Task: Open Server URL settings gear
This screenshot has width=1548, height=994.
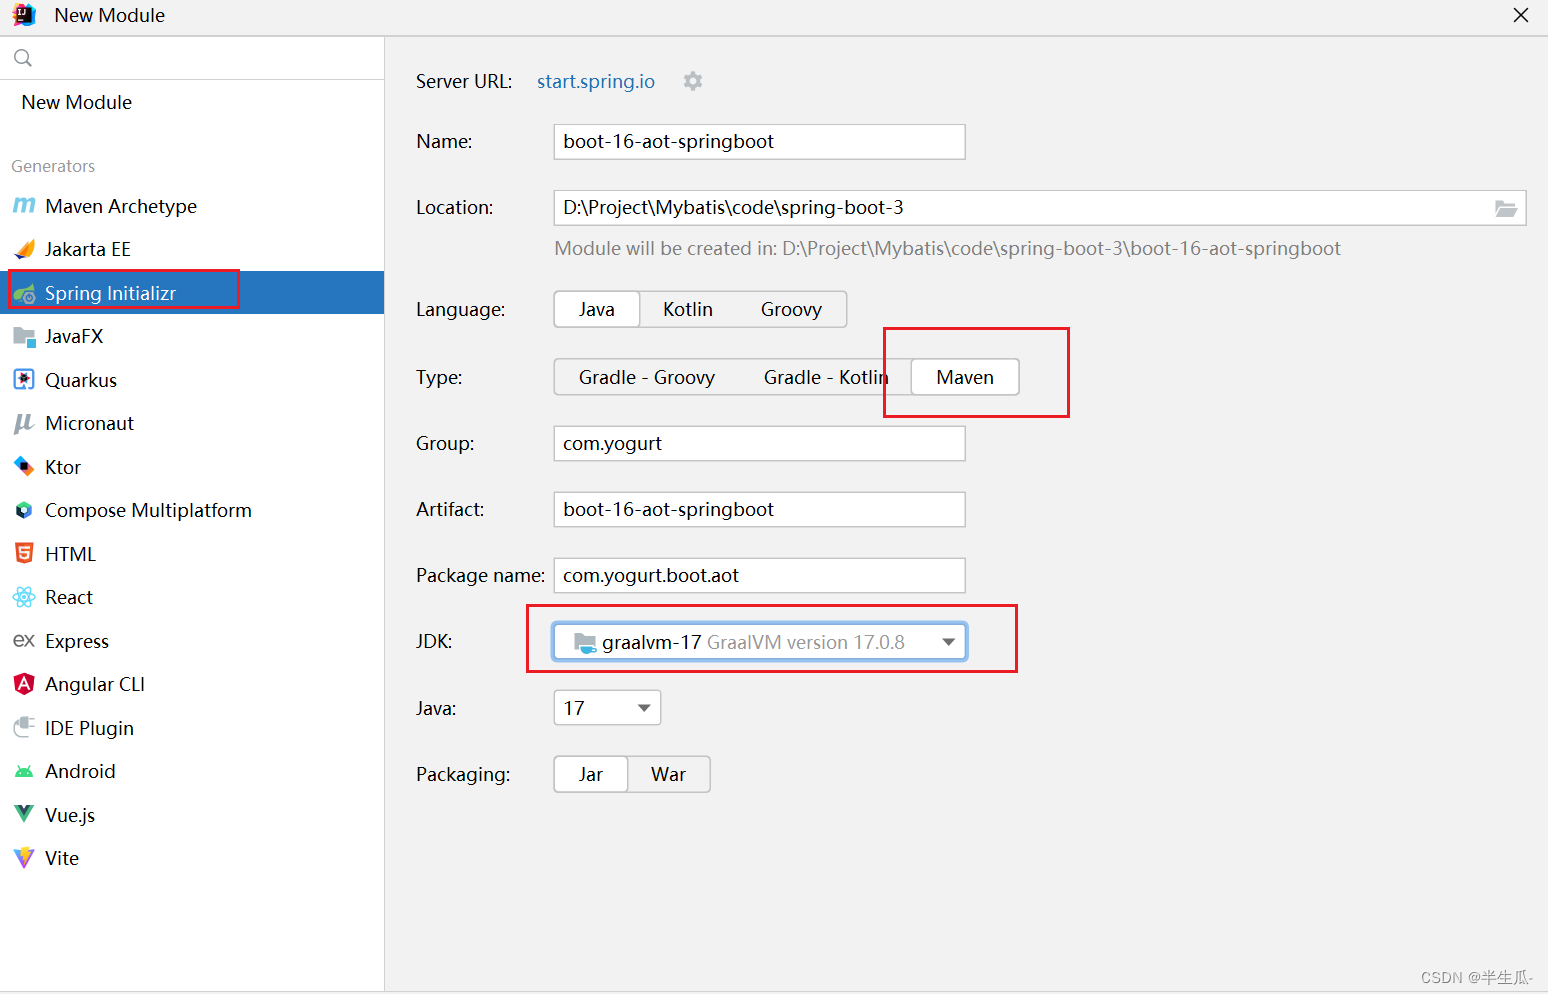Action: pyautogui.click(x=693, y=81)
